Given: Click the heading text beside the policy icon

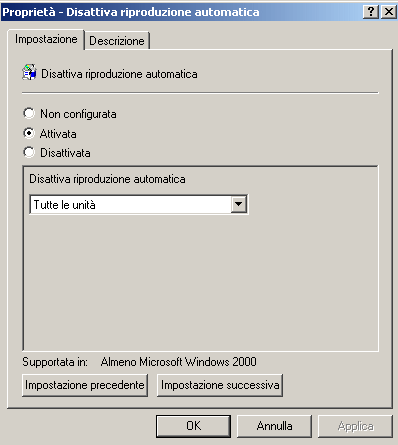Looking at the screenshot, I should (x=119, y=74).
